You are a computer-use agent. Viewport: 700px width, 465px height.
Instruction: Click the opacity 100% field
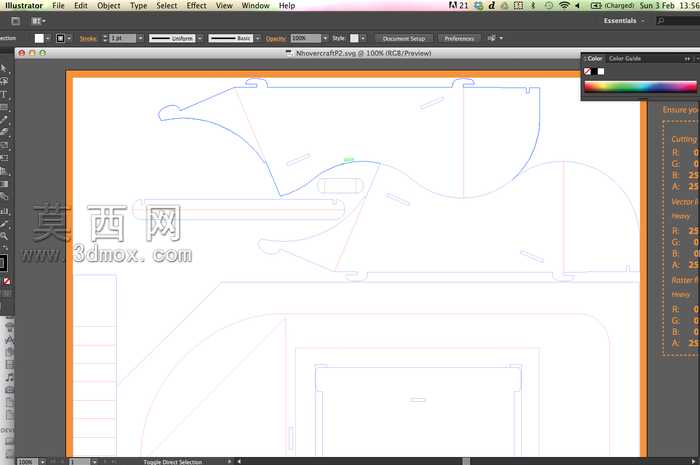(x=305, y=38)
